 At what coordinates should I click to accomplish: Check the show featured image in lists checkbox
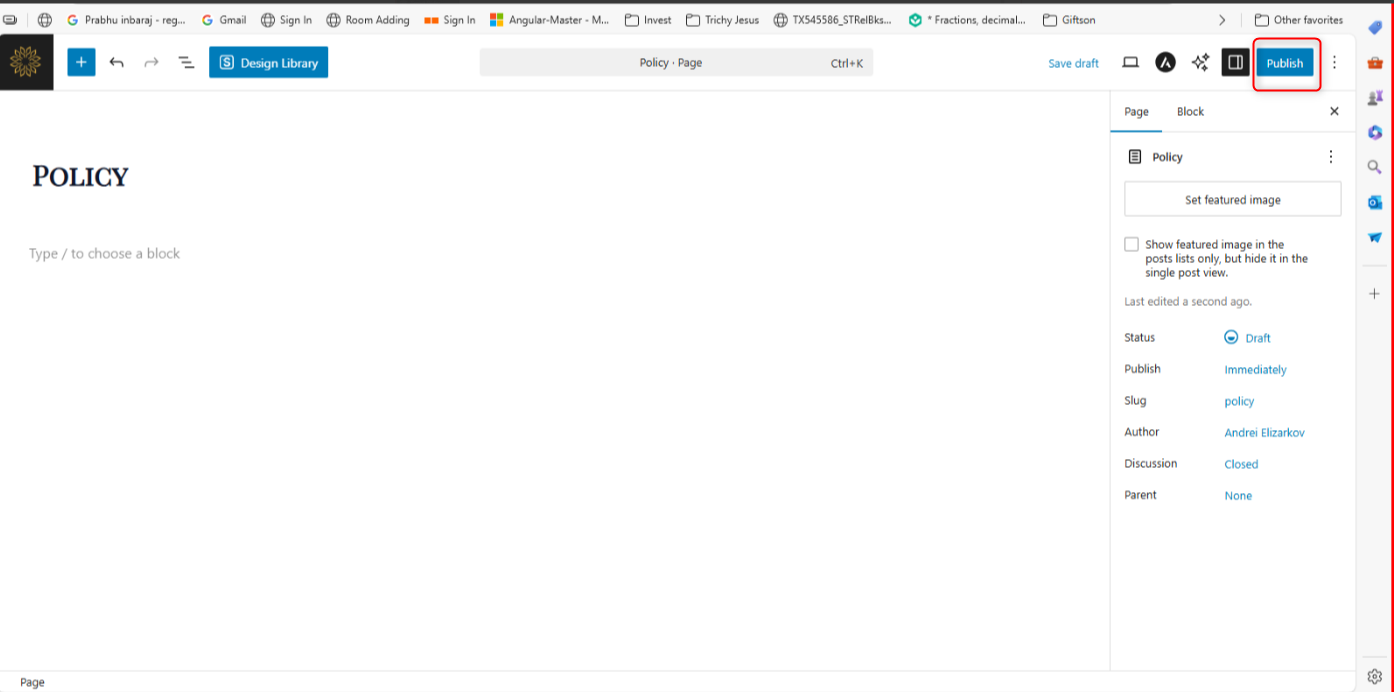[x=1131, y=244]
